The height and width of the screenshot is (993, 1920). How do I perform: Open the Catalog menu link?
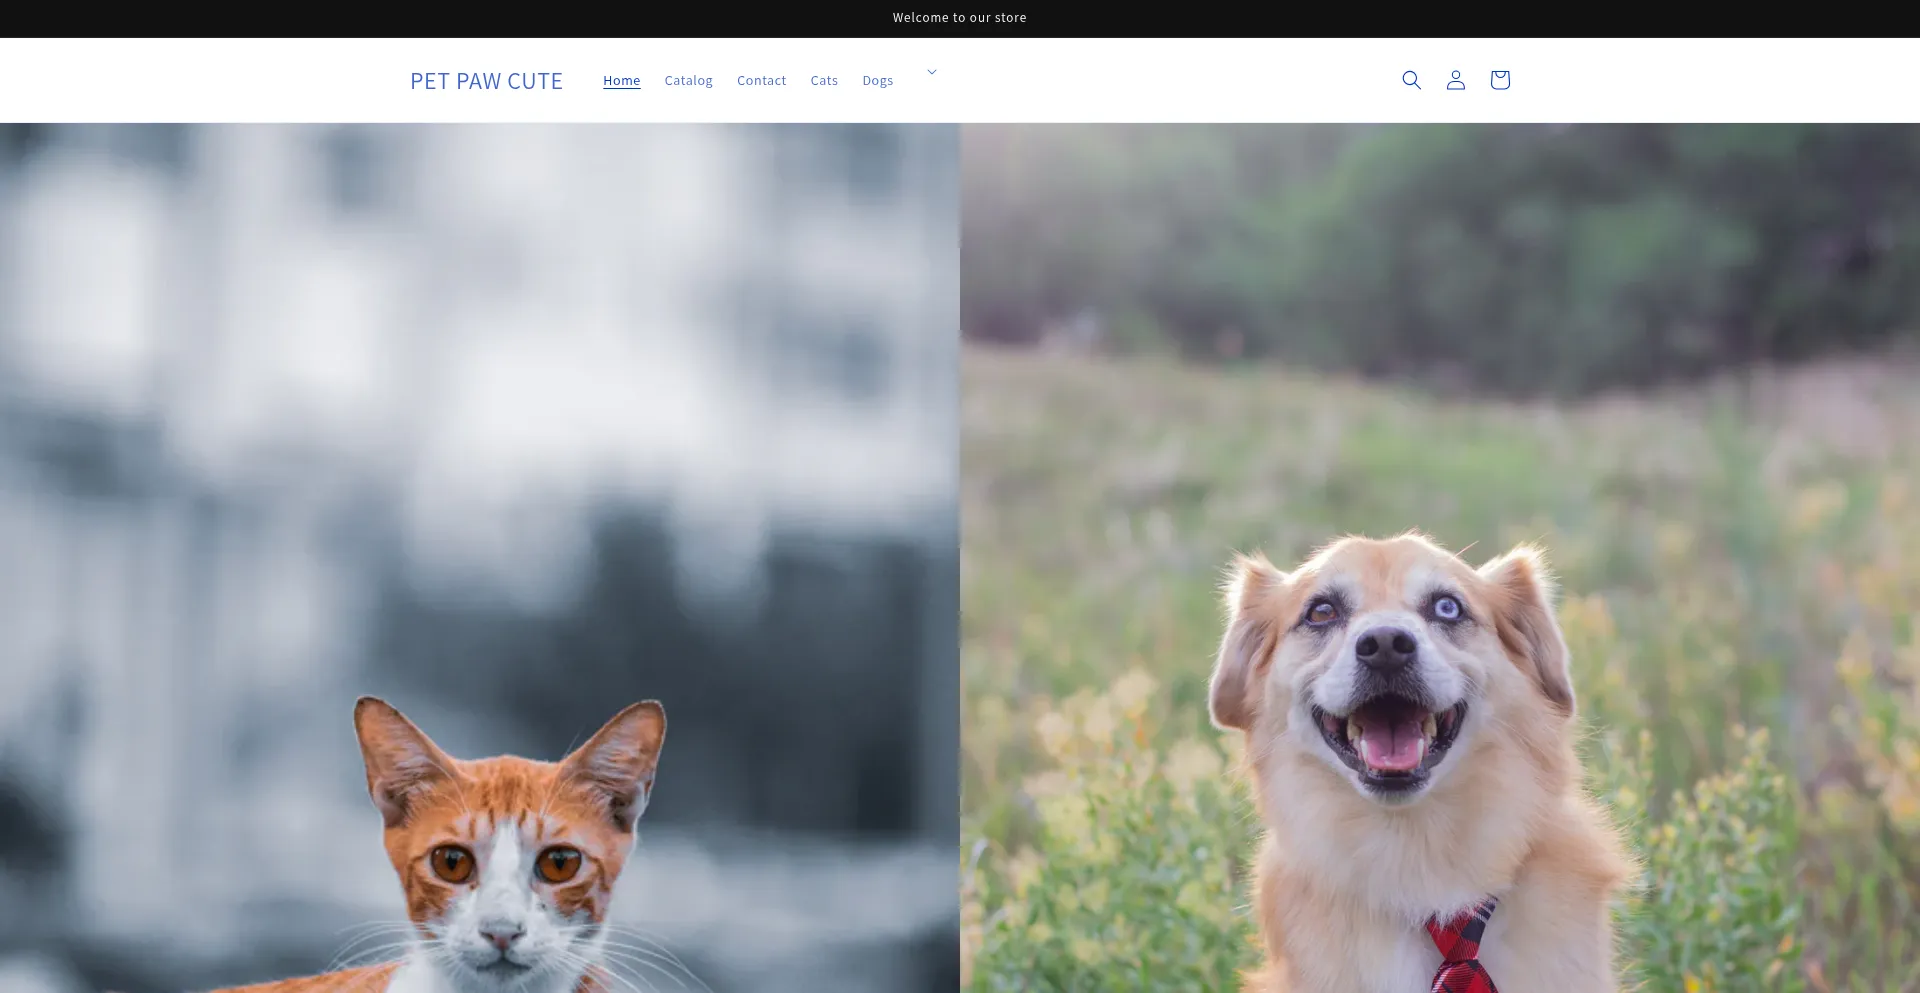[688, 81]
